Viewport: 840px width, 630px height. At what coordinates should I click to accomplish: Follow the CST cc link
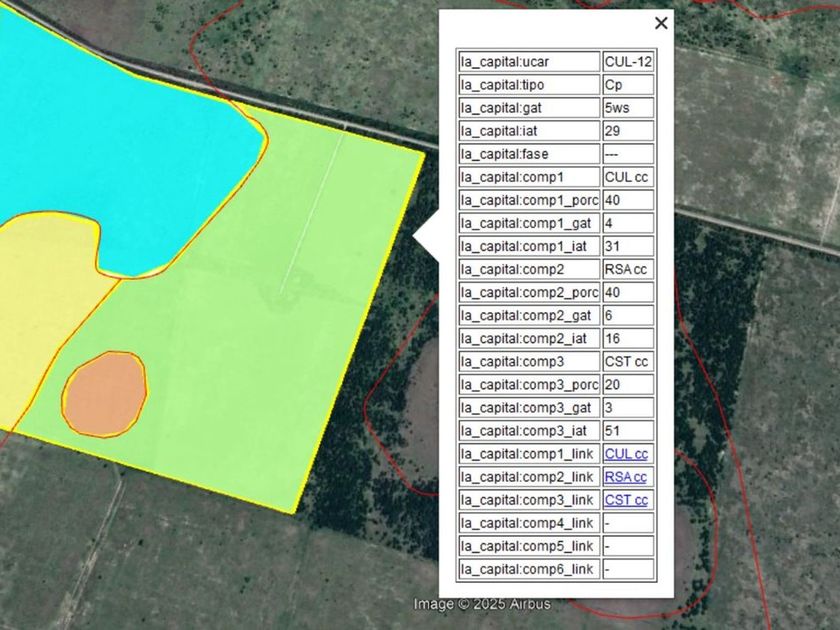click(626, 500)
